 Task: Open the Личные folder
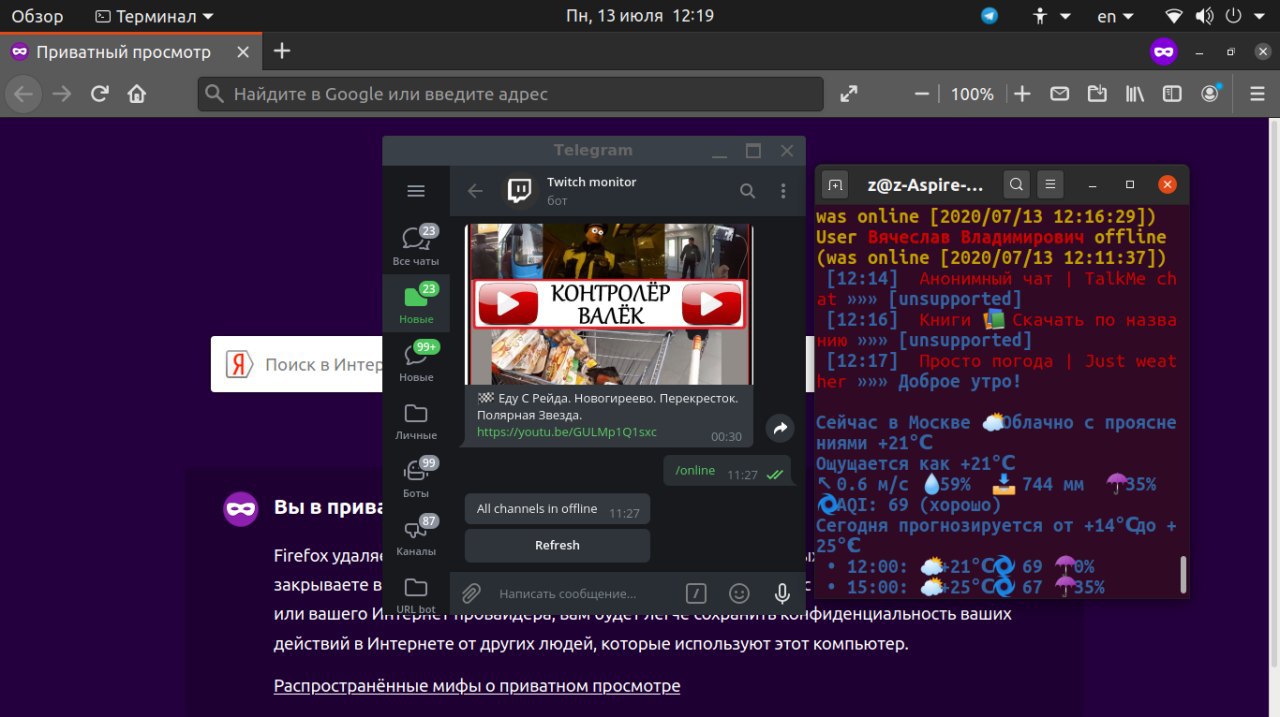416,420
